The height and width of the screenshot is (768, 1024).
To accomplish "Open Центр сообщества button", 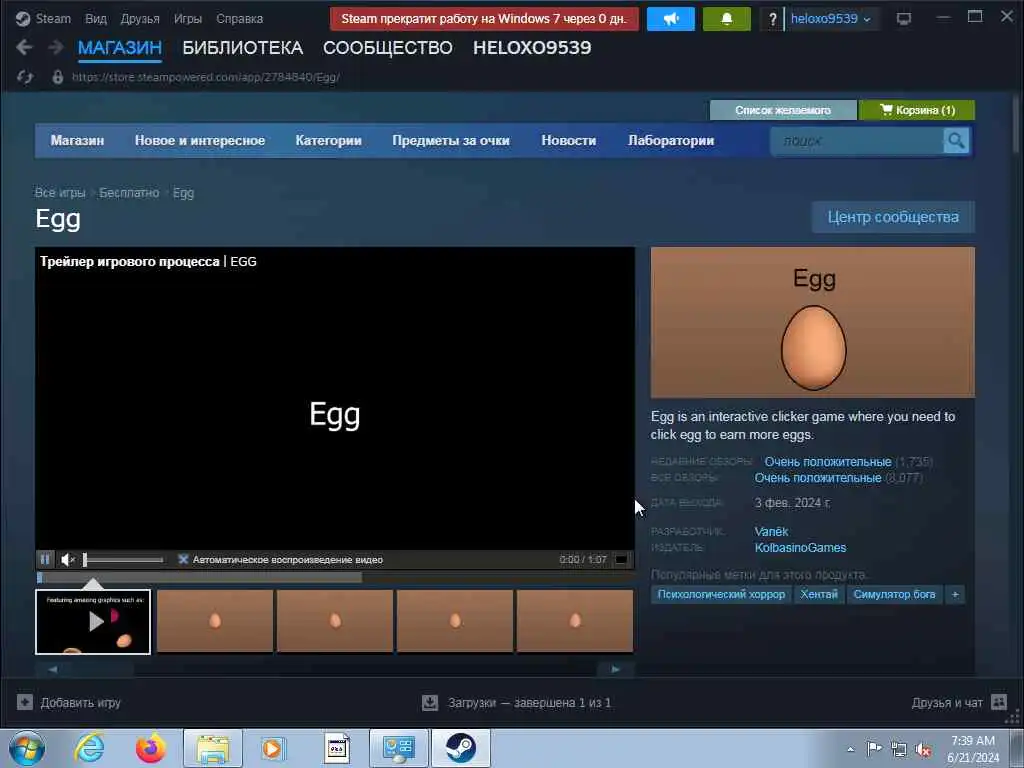I will (x=893, y=217).
